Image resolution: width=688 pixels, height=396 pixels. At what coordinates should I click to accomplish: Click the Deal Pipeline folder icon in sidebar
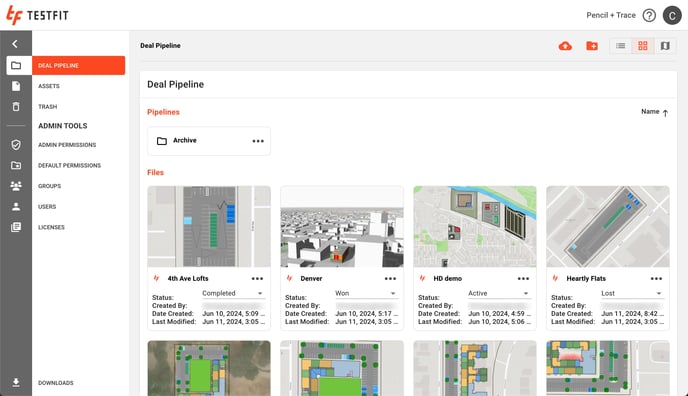tap(16, 65)
